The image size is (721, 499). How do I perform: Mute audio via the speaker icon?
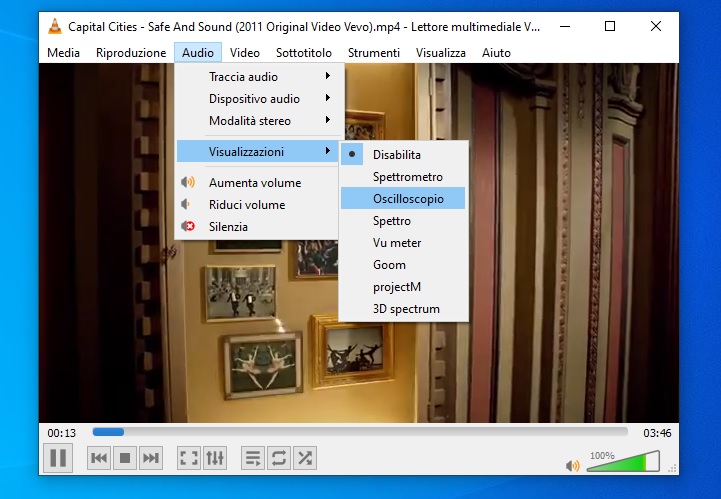[x=572, y=466]
